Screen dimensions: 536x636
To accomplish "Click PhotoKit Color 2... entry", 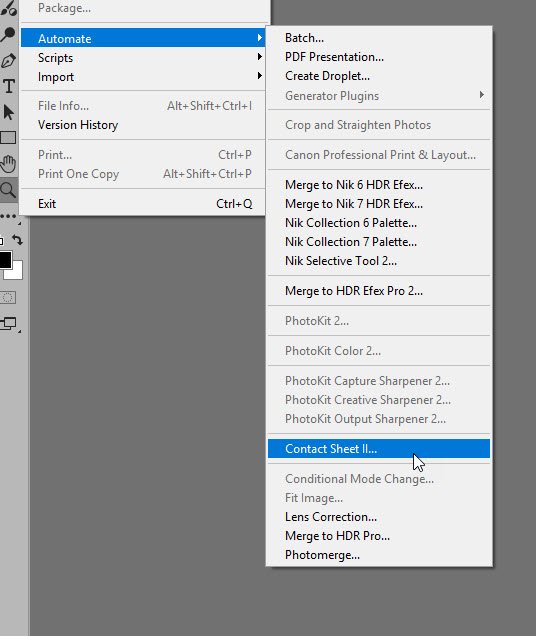I will [379, 351].
